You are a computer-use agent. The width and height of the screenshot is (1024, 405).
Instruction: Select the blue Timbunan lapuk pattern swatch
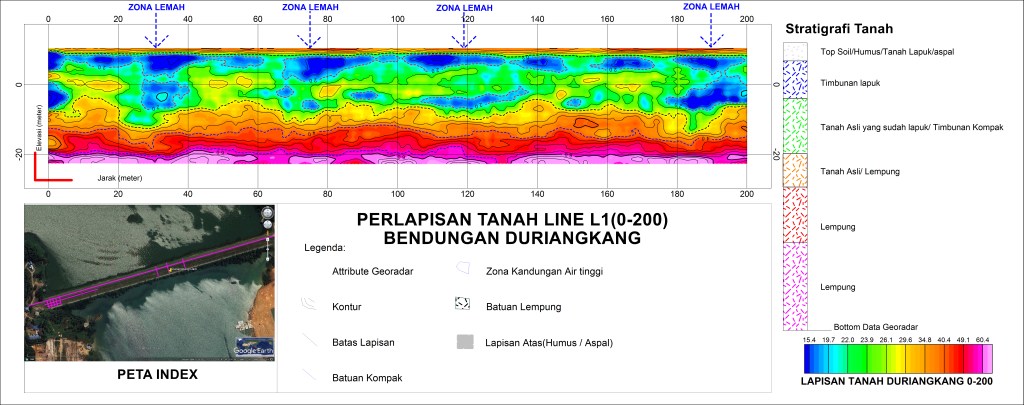click(x=795, y=80)
